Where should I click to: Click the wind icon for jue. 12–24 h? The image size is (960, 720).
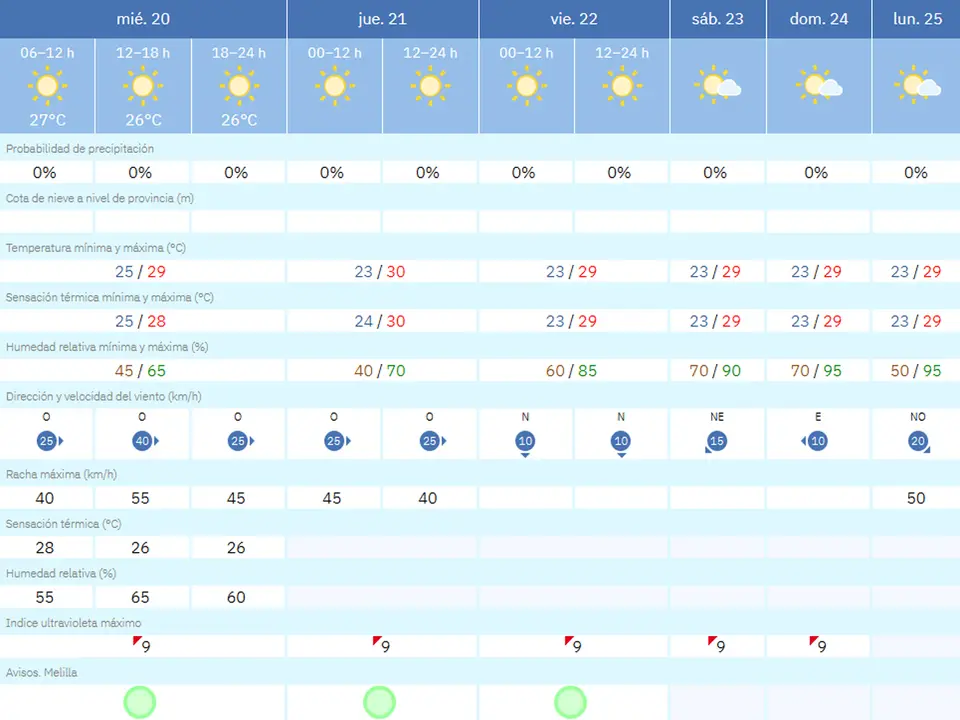pyautogui.click(x=433, y=441)
